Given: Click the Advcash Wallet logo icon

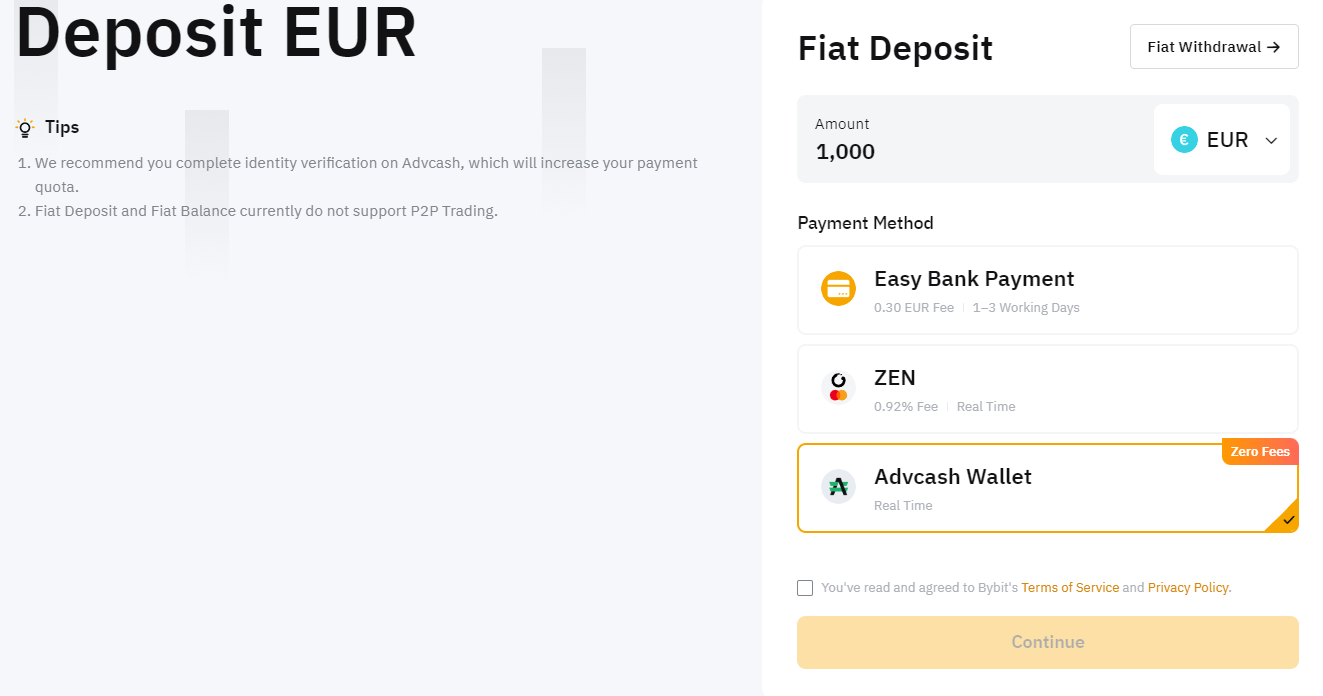Looking at the screenshot, I should [x=838, y=487].
